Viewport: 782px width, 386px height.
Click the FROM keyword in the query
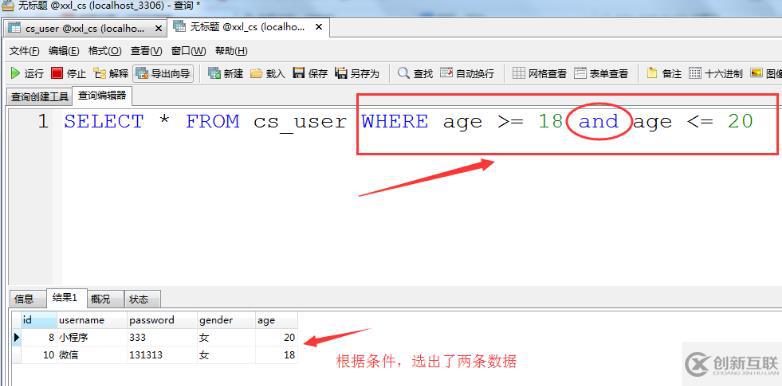pos(212,122)
